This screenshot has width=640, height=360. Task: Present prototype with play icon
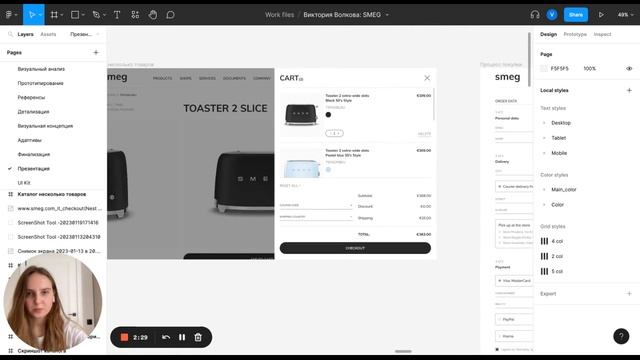[601, 15]
